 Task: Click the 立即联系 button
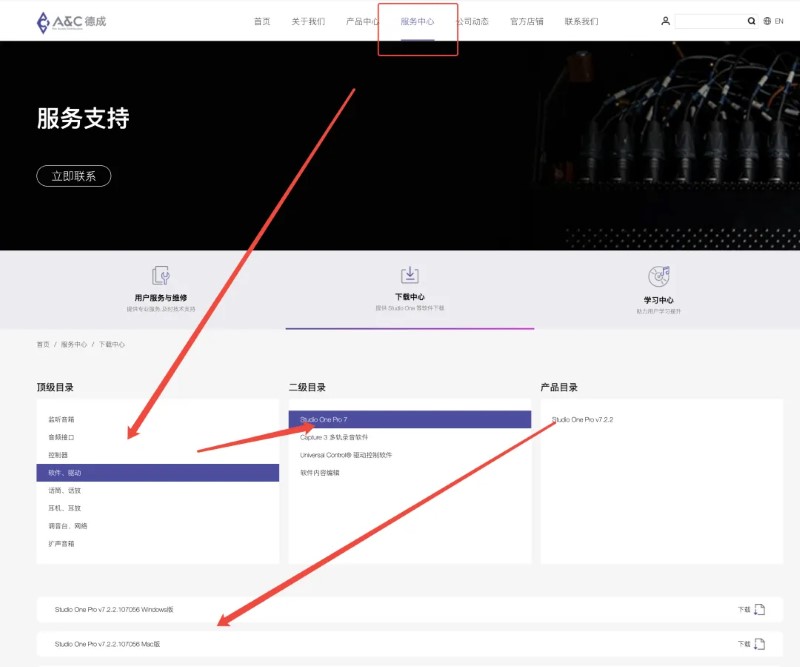click(x=74, y=176)
